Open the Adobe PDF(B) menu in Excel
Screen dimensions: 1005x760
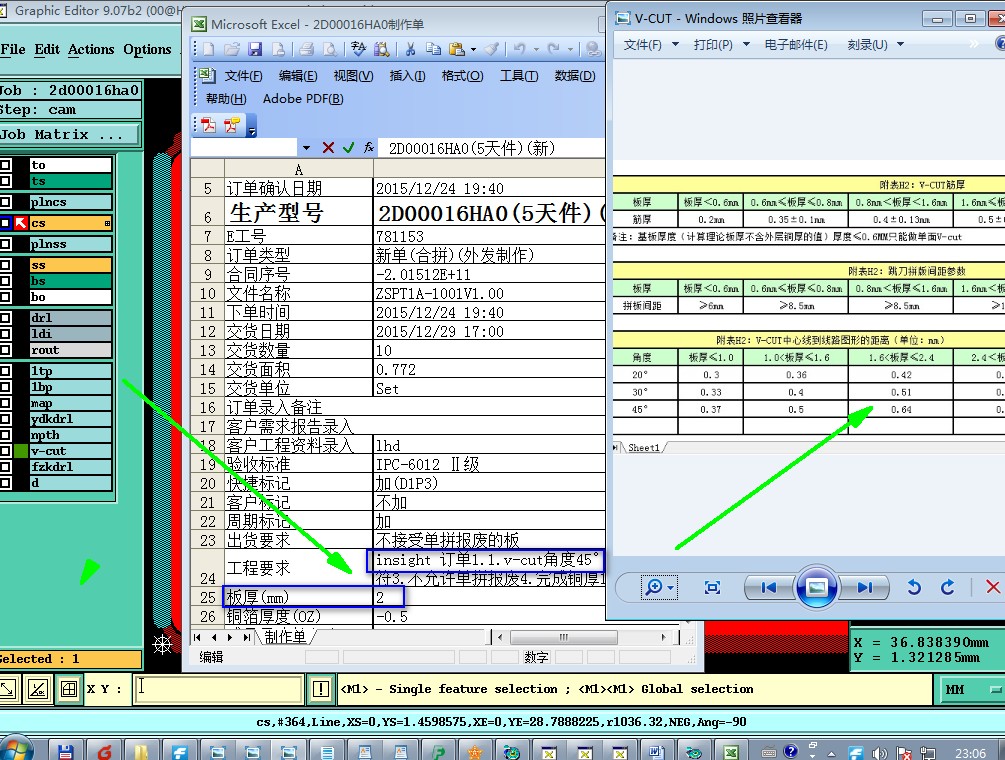click(303, 99)
